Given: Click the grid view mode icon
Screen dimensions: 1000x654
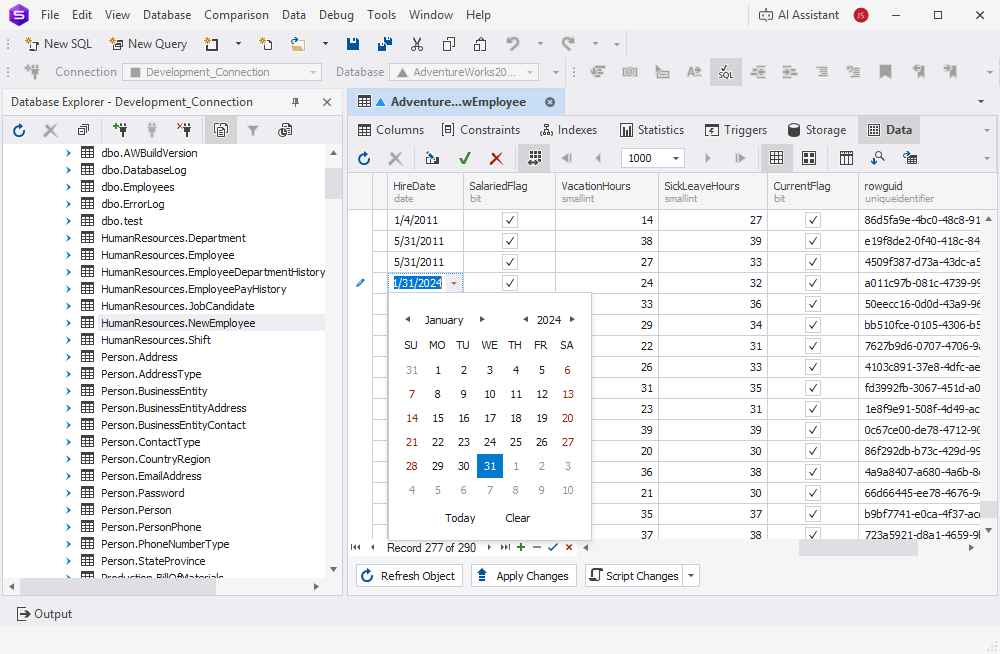Looking at the screenshot, I should point(776,158).
